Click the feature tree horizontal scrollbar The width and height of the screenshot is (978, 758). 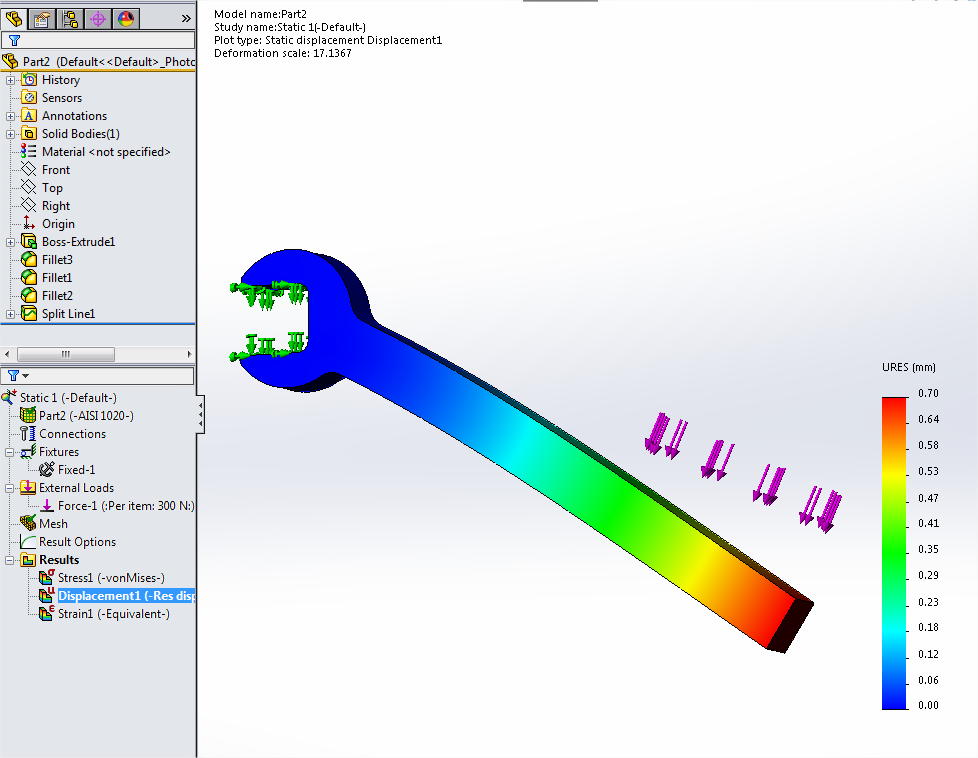click(65, 354)
